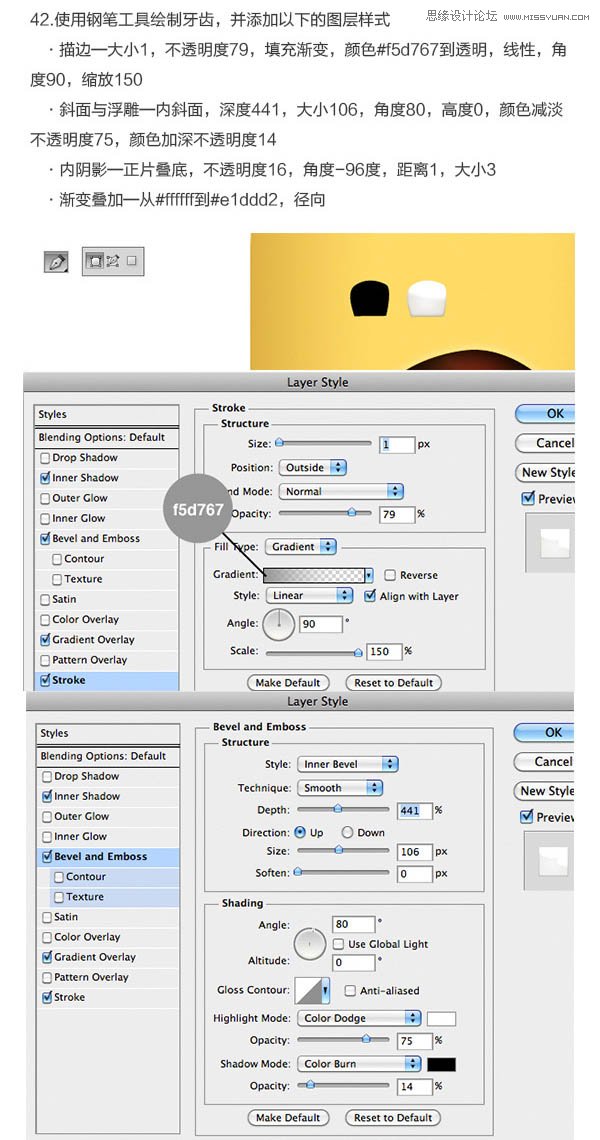This screenshot has height=1140, width=600.
Task: Open the Highlight Mode dropdown showing Color Dodge
Action: point(359,1019)
